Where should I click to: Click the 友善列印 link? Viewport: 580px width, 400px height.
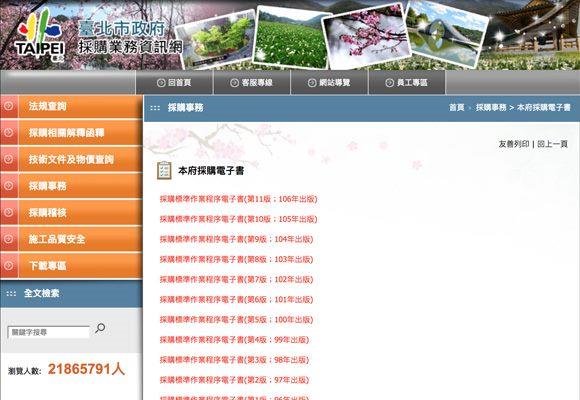514,144
